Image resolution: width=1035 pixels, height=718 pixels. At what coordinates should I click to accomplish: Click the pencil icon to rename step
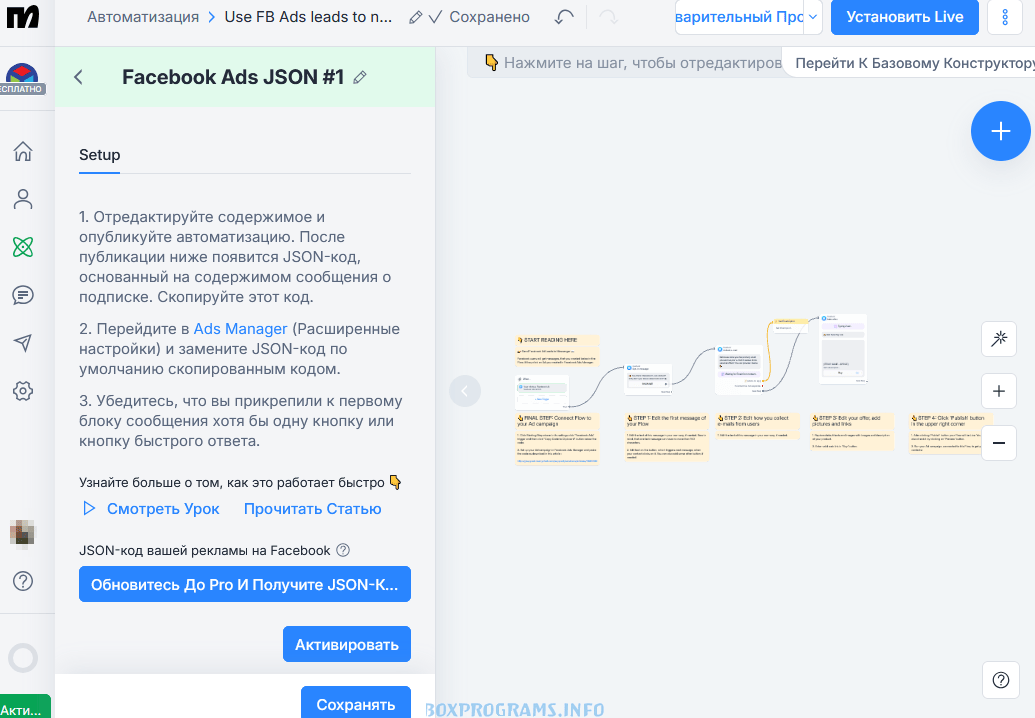pyautogui.click(x=360, y=77)
